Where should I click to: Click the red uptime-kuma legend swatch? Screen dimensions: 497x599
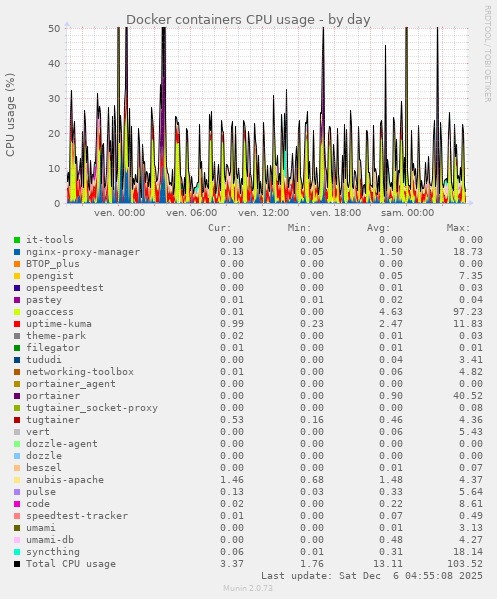pyautogui.click(x=17, y=324)
